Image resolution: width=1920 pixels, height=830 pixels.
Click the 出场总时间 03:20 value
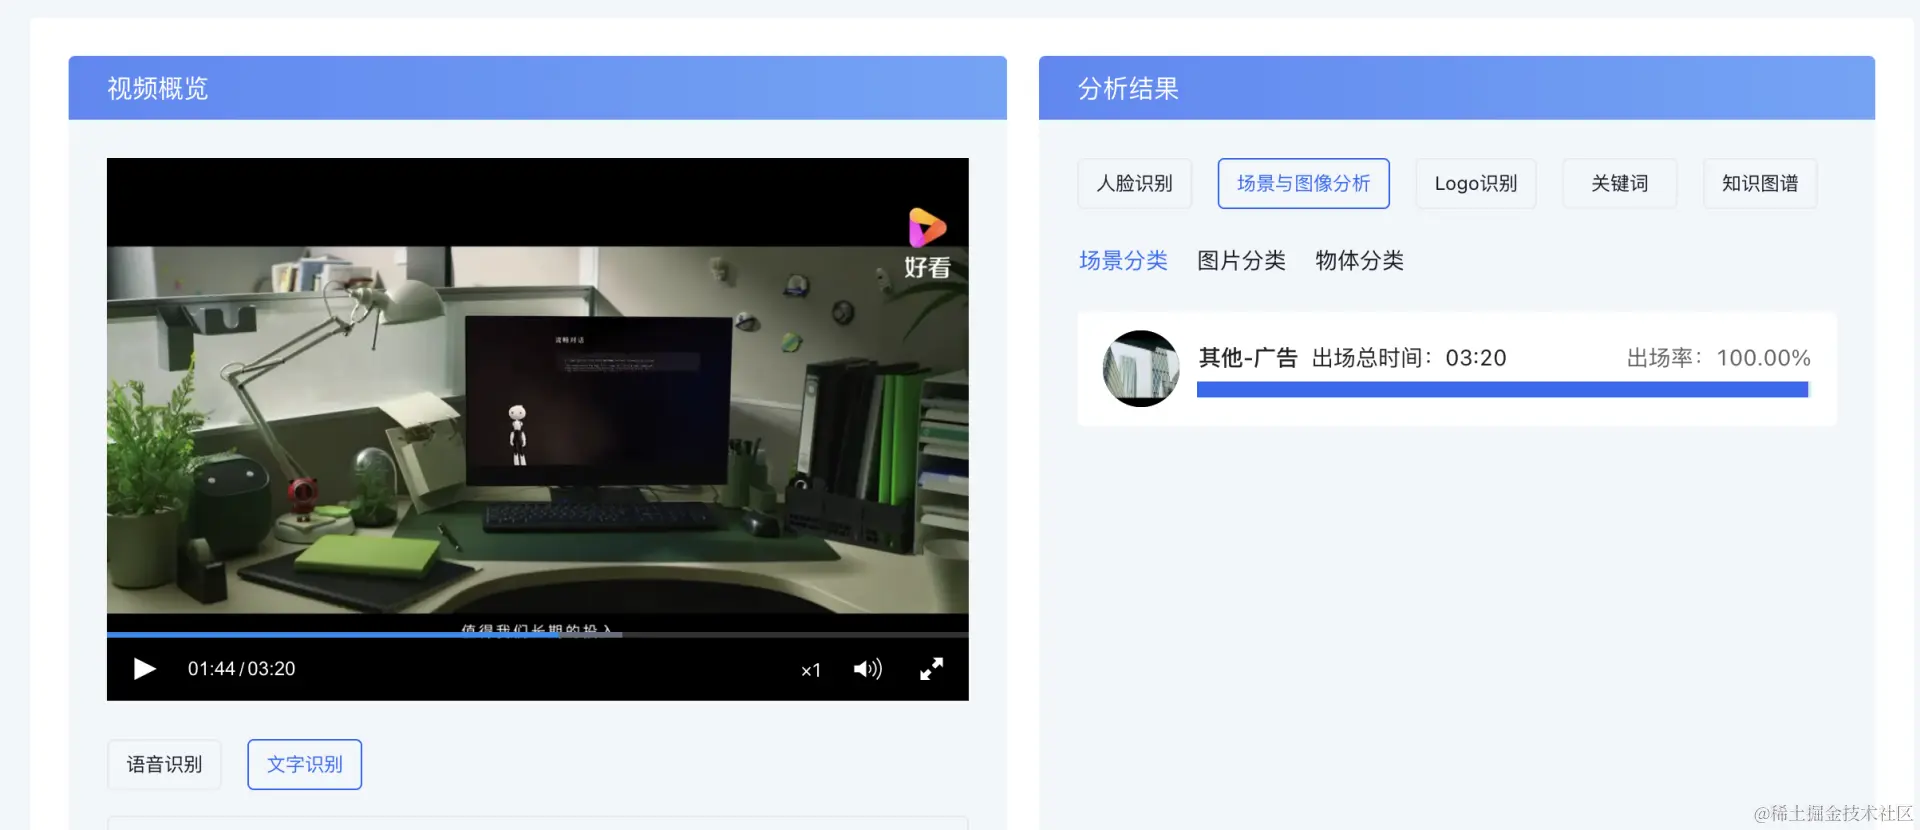[x=1475, y=358]
